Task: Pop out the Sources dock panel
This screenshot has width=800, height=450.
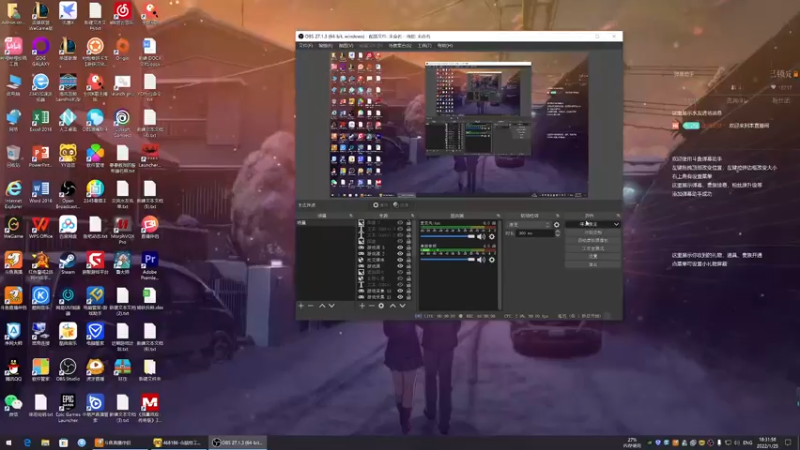Action: [412, 216]
